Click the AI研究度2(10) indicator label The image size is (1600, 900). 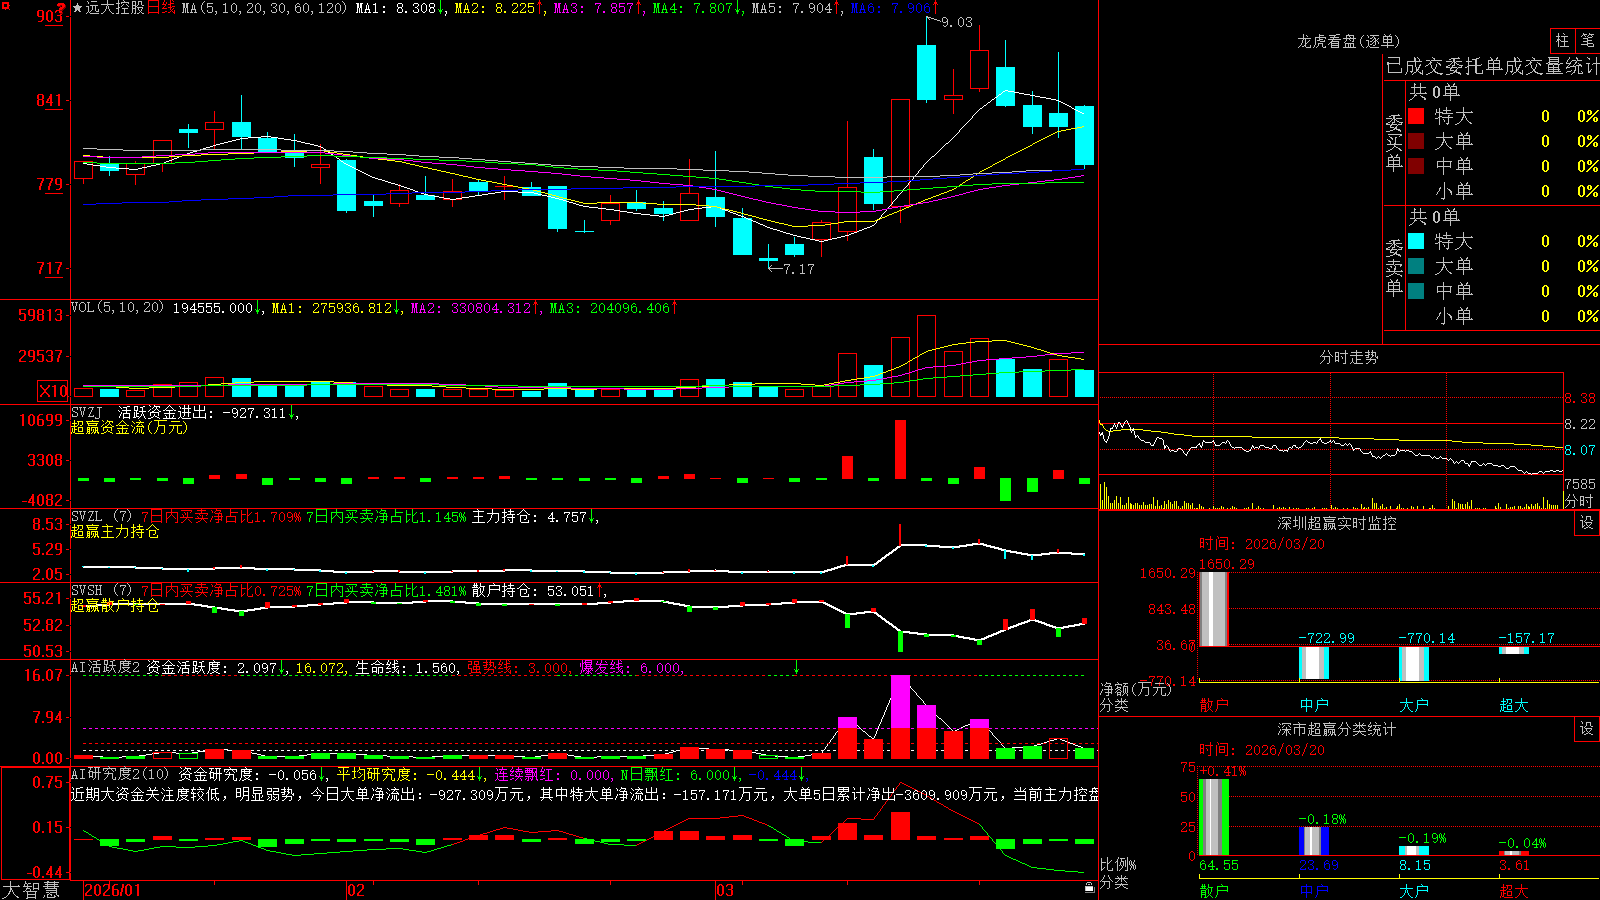(120, 774)
